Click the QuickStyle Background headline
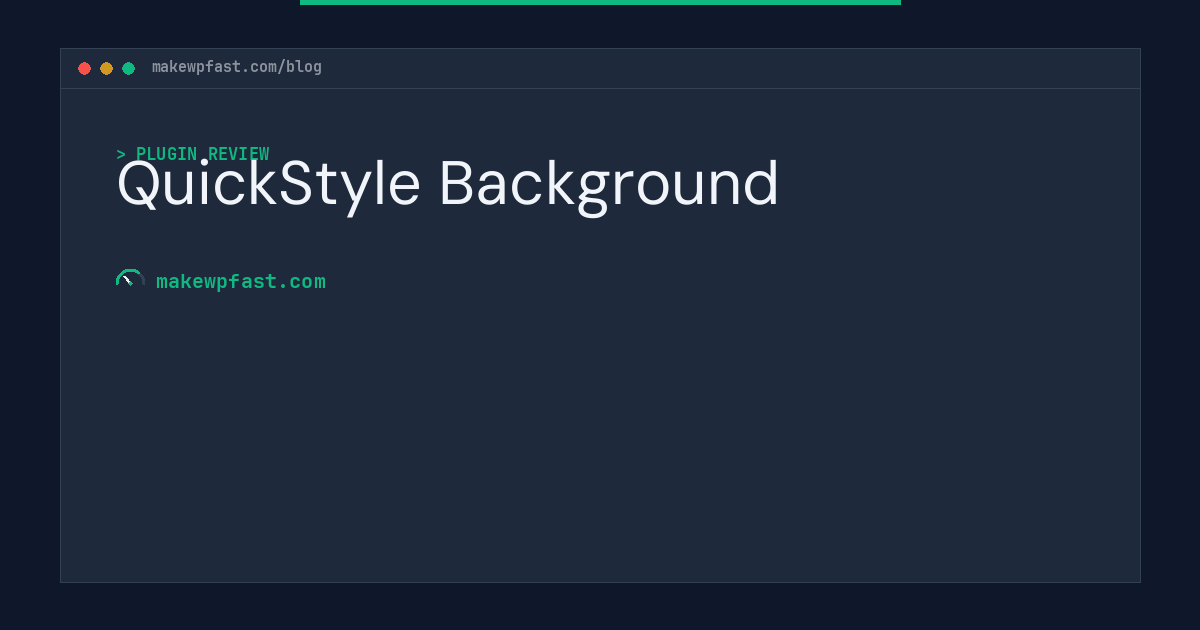The height and width of the screenshot is (630, 1200). click(x=448, y=185)
